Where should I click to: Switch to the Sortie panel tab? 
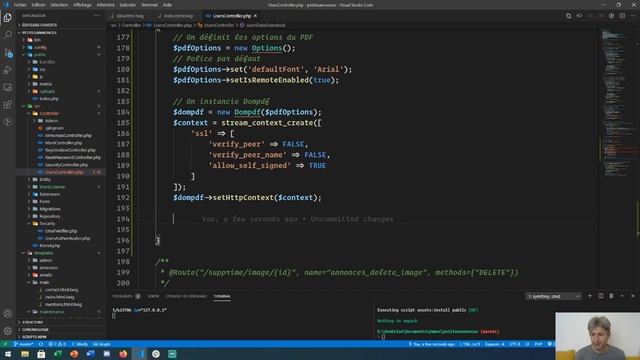[153, 296]
